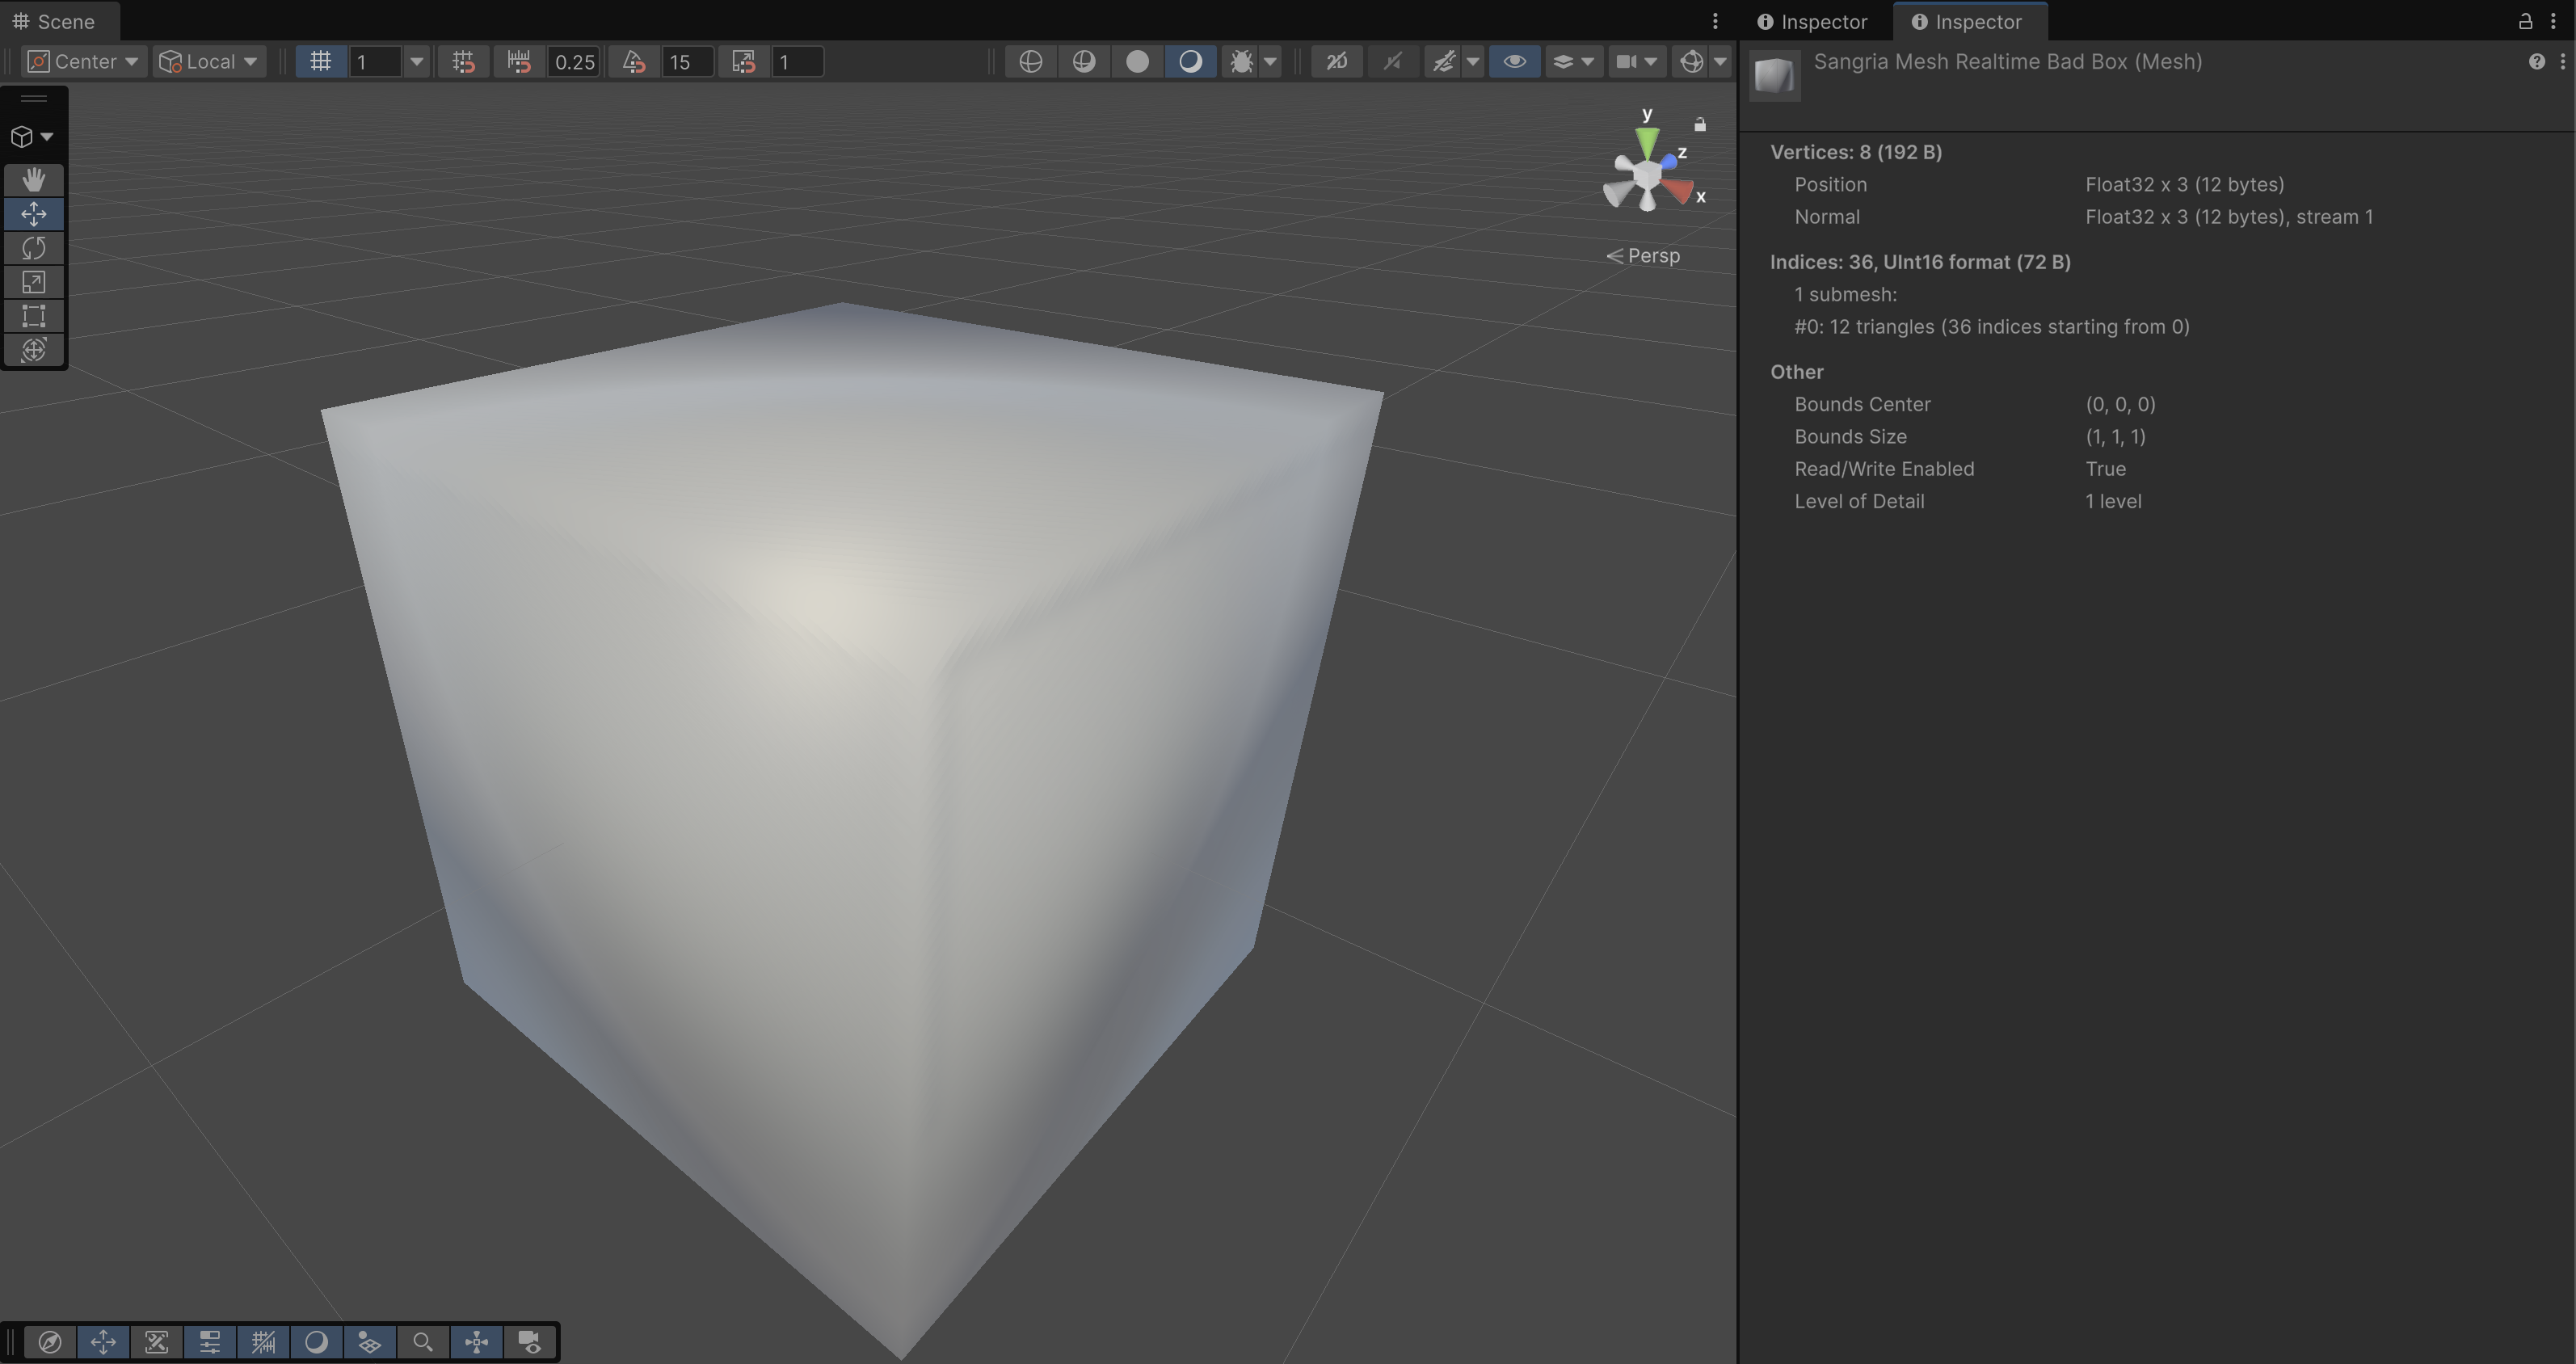
Task: Expand the scene camera settings dropdown
Action: pos(1636,62)
